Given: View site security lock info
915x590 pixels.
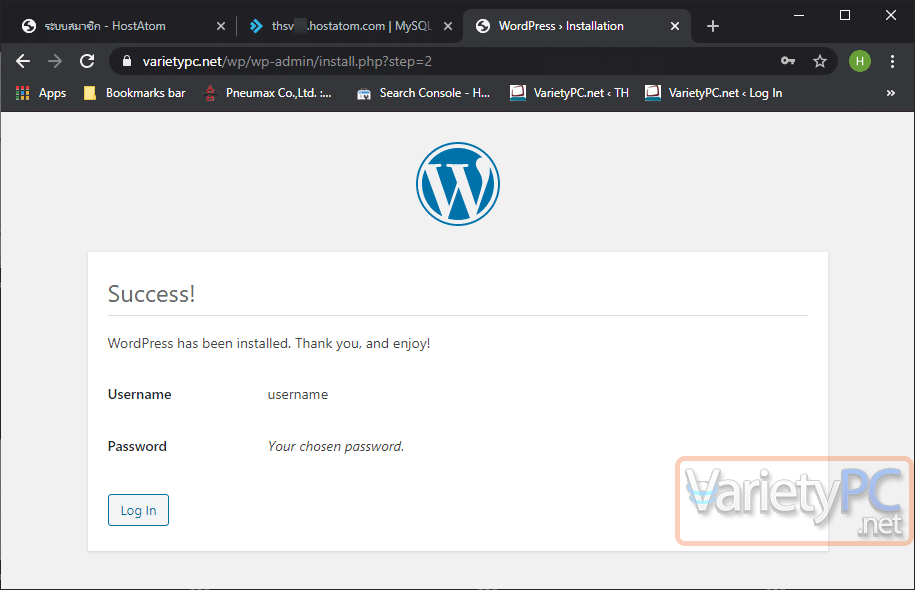Looking at the screenshot, I should click(x=127, y=61).
